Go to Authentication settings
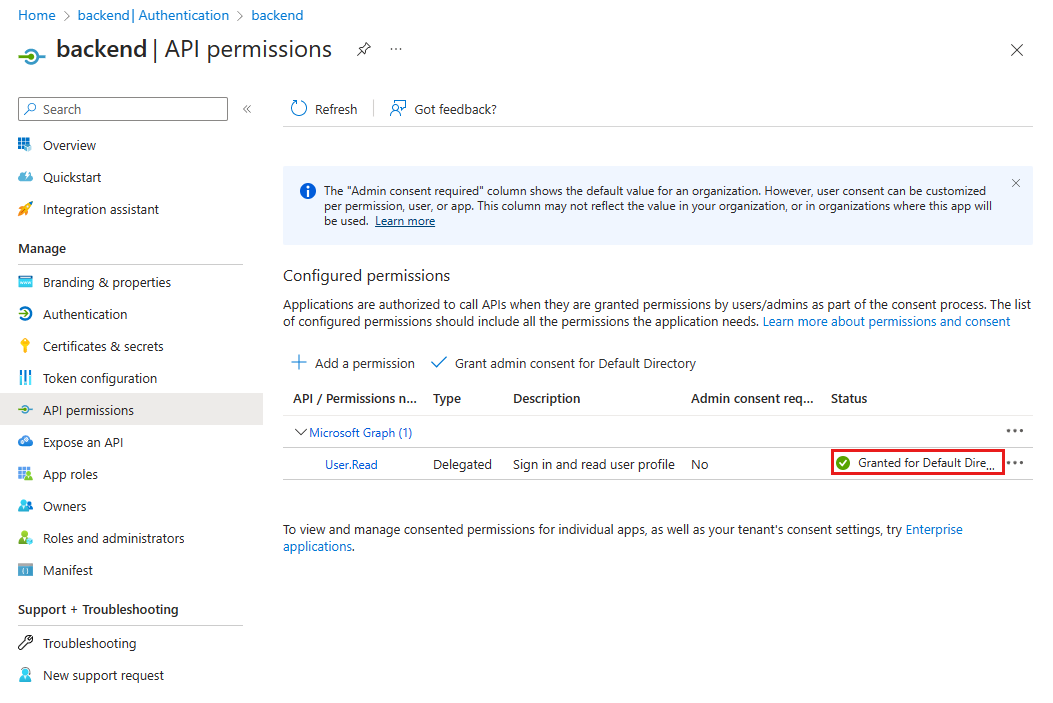This screenshot has height=703, width=1053. (x=85, y=314)
